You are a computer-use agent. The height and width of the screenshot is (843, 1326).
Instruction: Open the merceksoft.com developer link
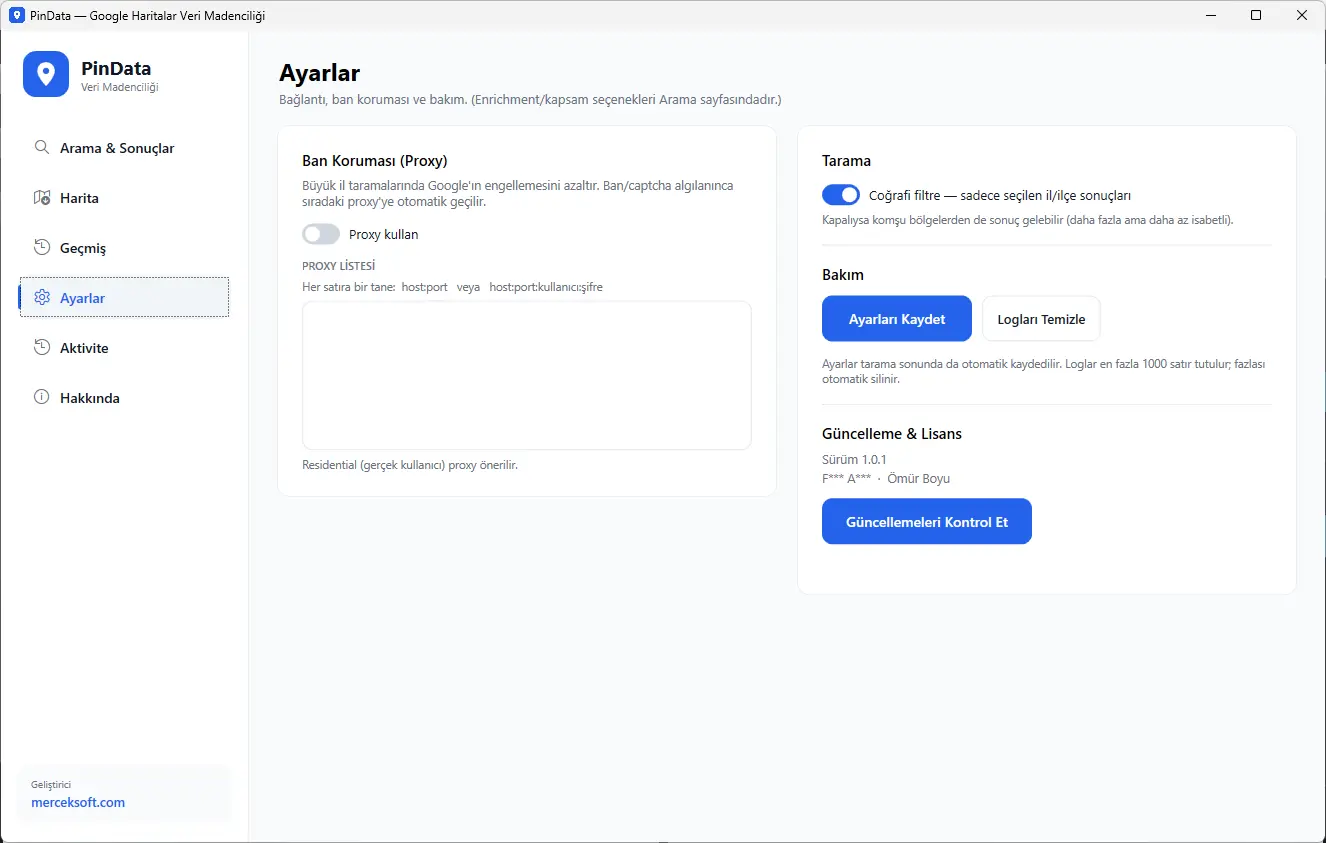[x=78, y=802]
